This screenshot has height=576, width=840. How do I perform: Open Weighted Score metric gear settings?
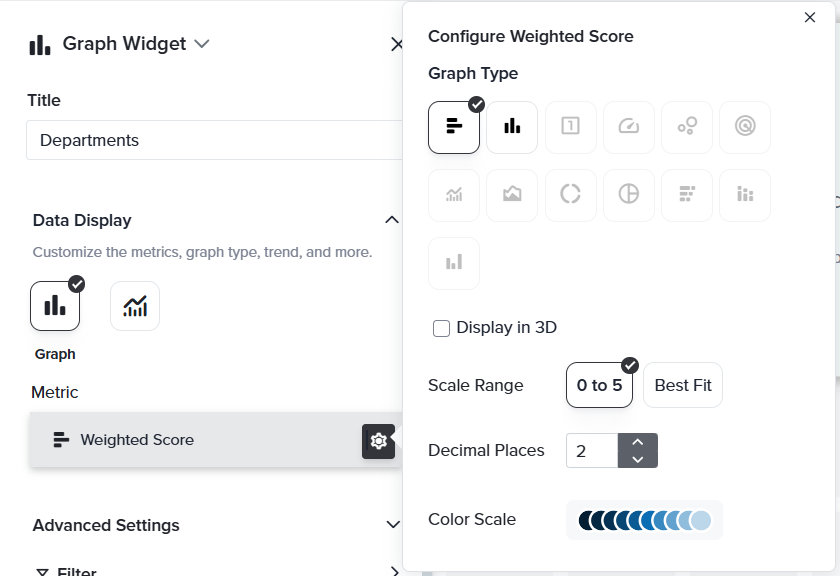(378, 440)
